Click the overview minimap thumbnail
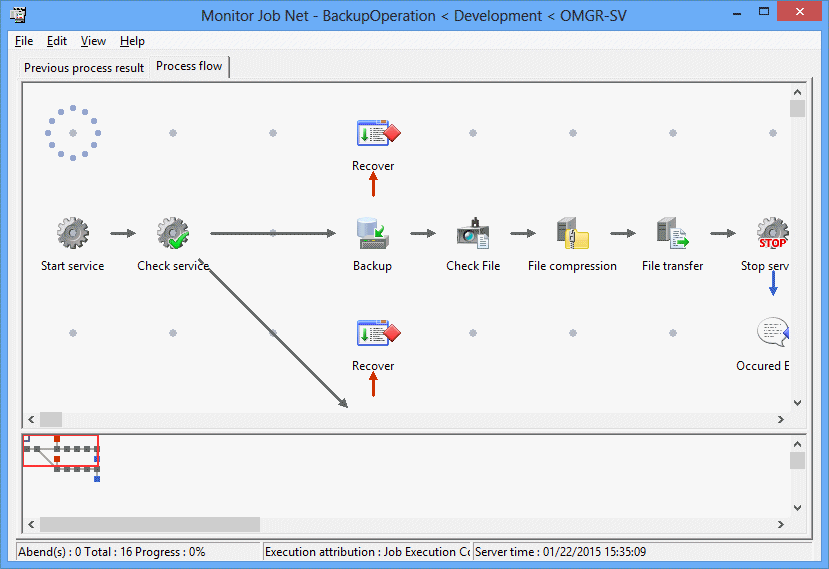This screenshot has width=829, height=569. coord(61,453)
